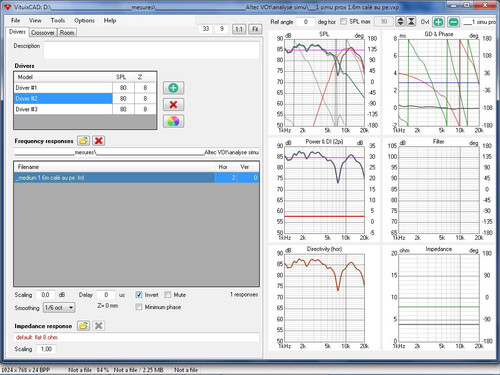Screen dimensions: 500x375
Task: Click the impedance response clear X icon
Action: pyautogui.click(x=98, y=326)
